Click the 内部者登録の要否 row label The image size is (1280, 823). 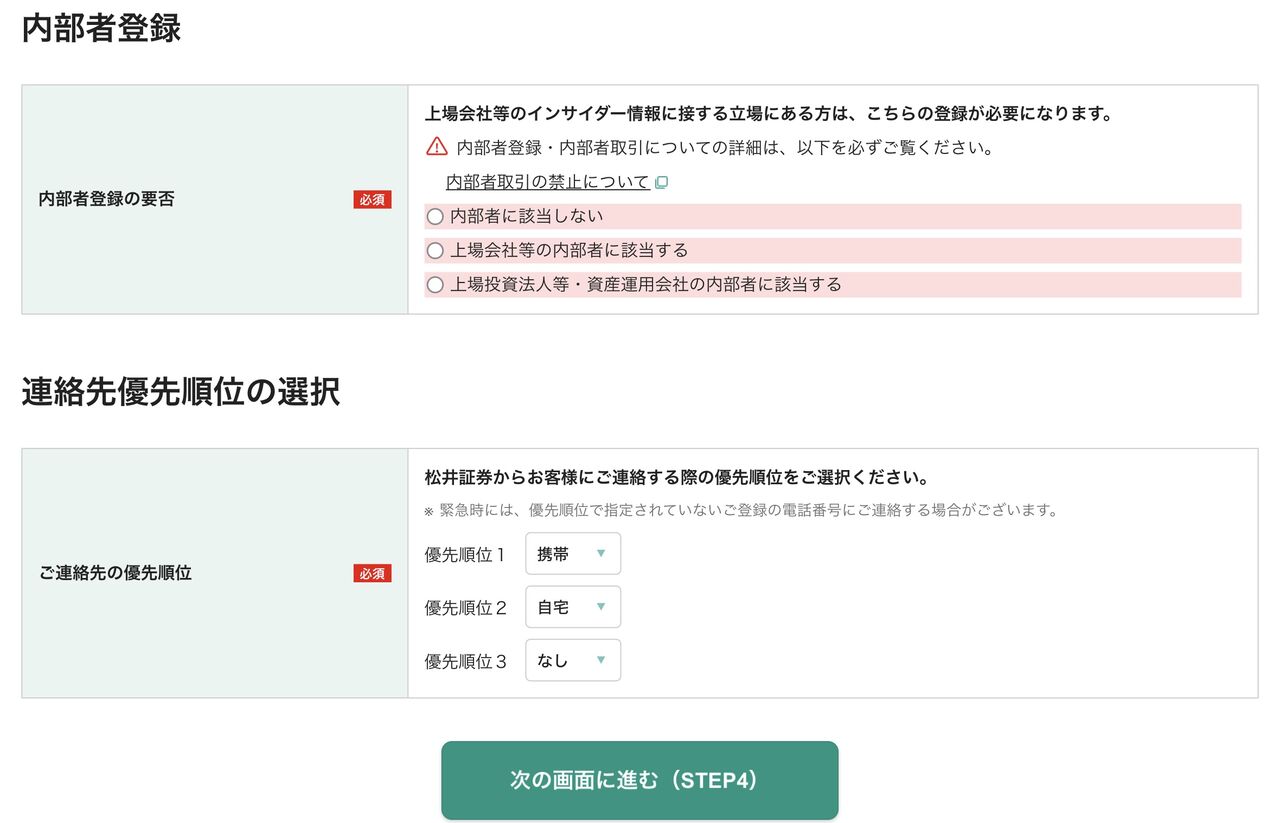point(106,199)
